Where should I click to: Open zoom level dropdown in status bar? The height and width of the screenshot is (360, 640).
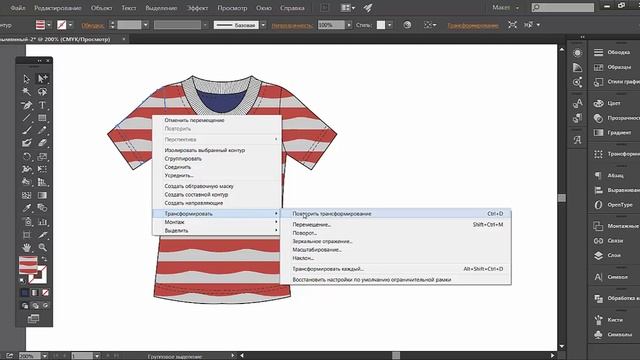[x=44, y=356]
